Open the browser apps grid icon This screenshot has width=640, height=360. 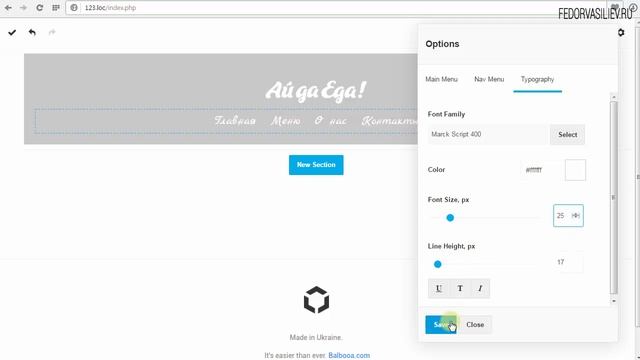point(56,8)
